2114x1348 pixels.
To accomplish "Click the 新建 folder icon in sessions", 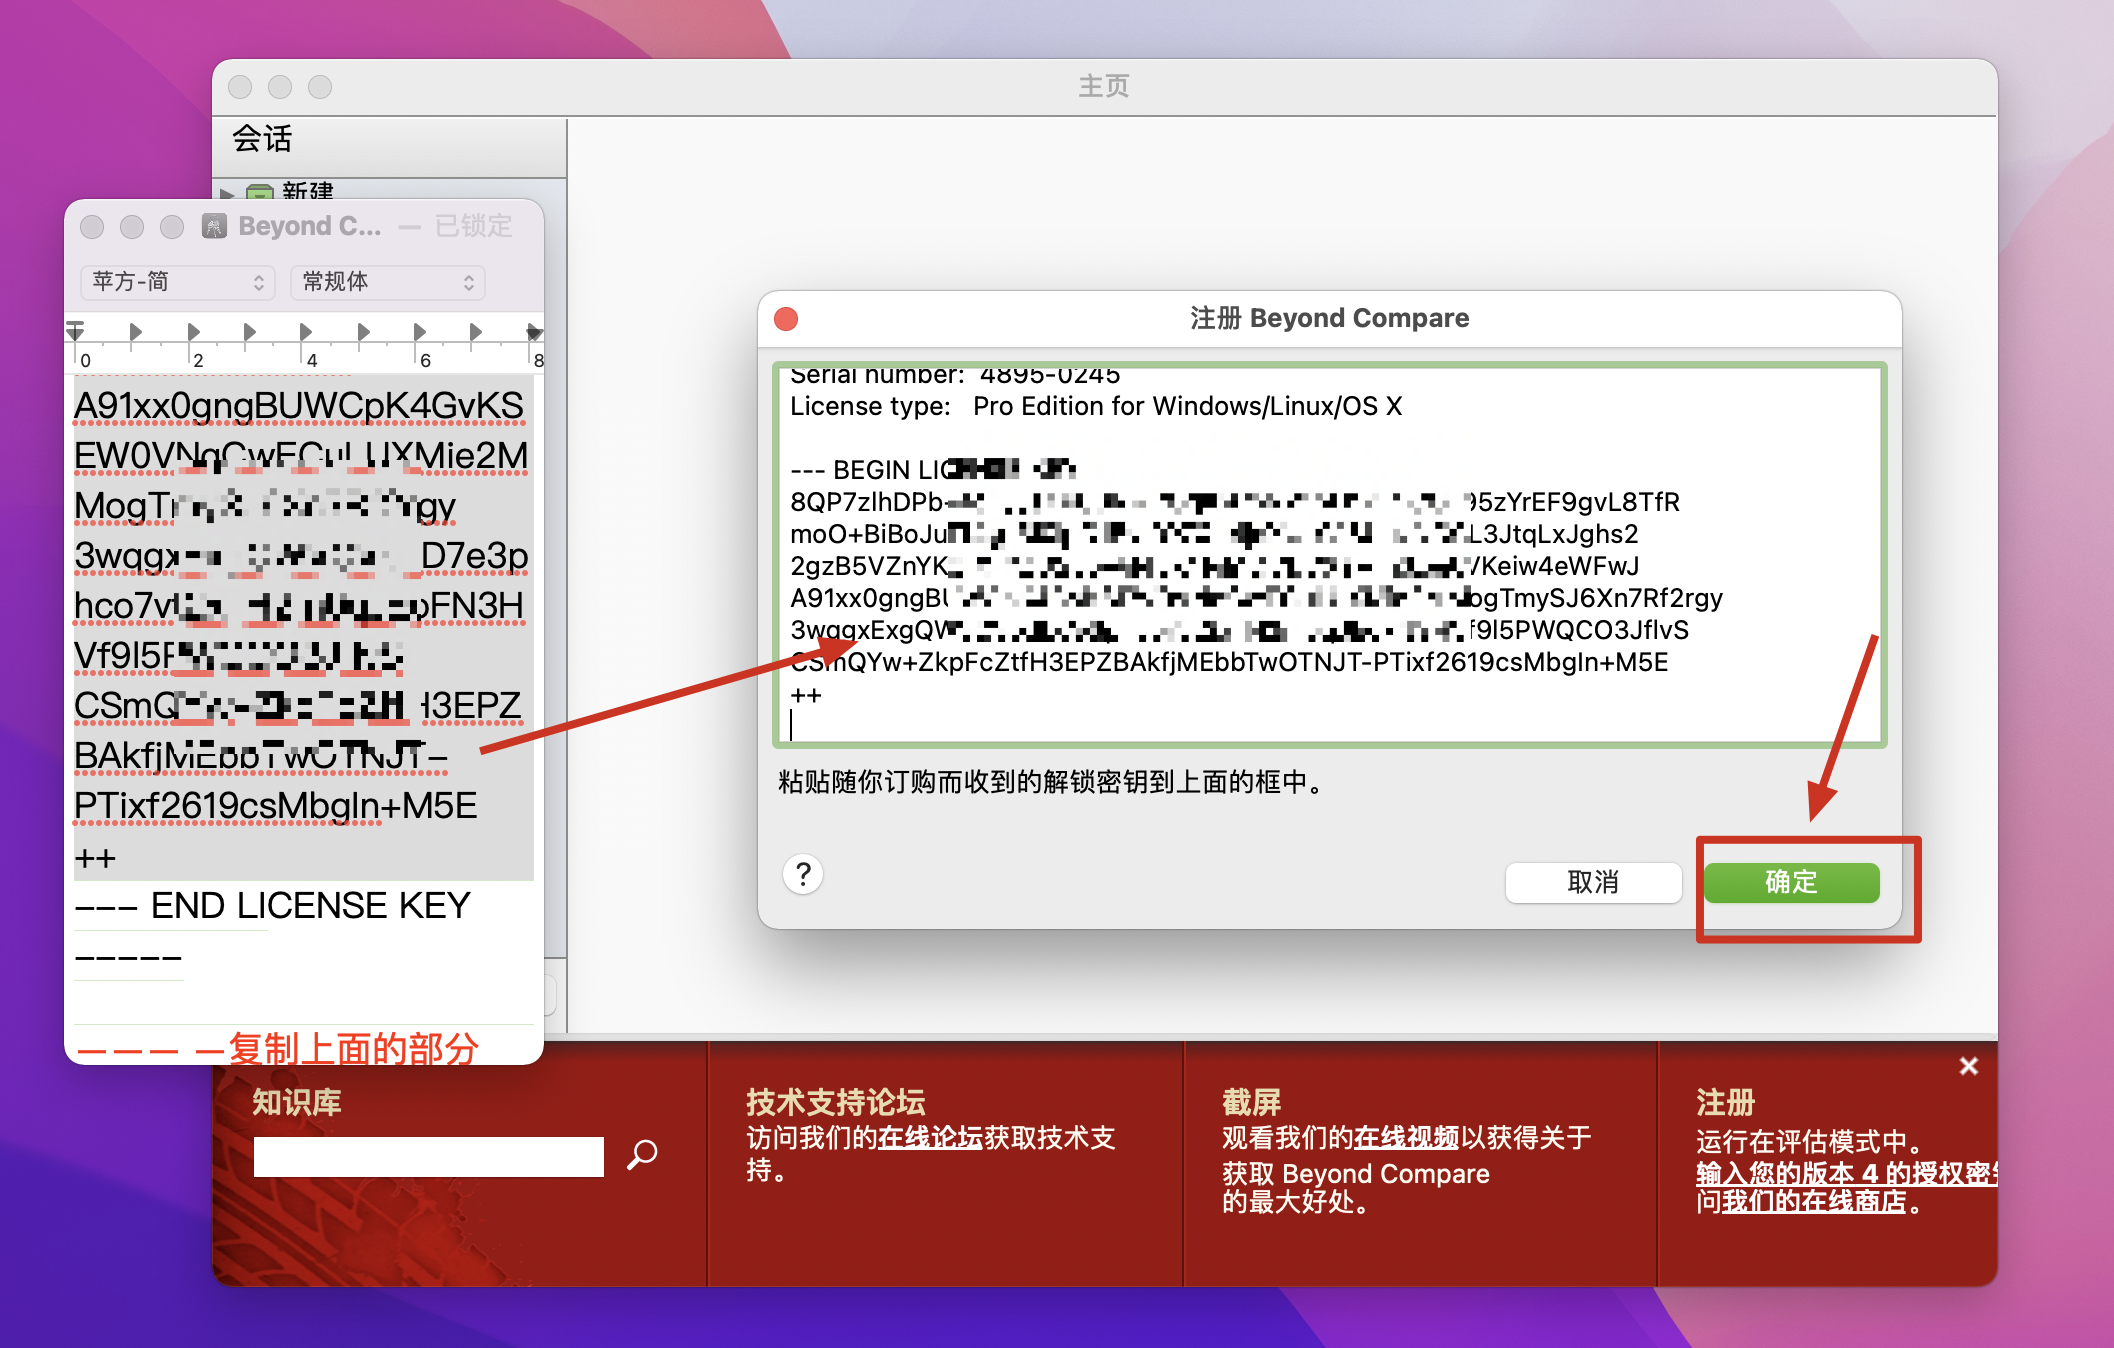I will [x=260, y=192].
